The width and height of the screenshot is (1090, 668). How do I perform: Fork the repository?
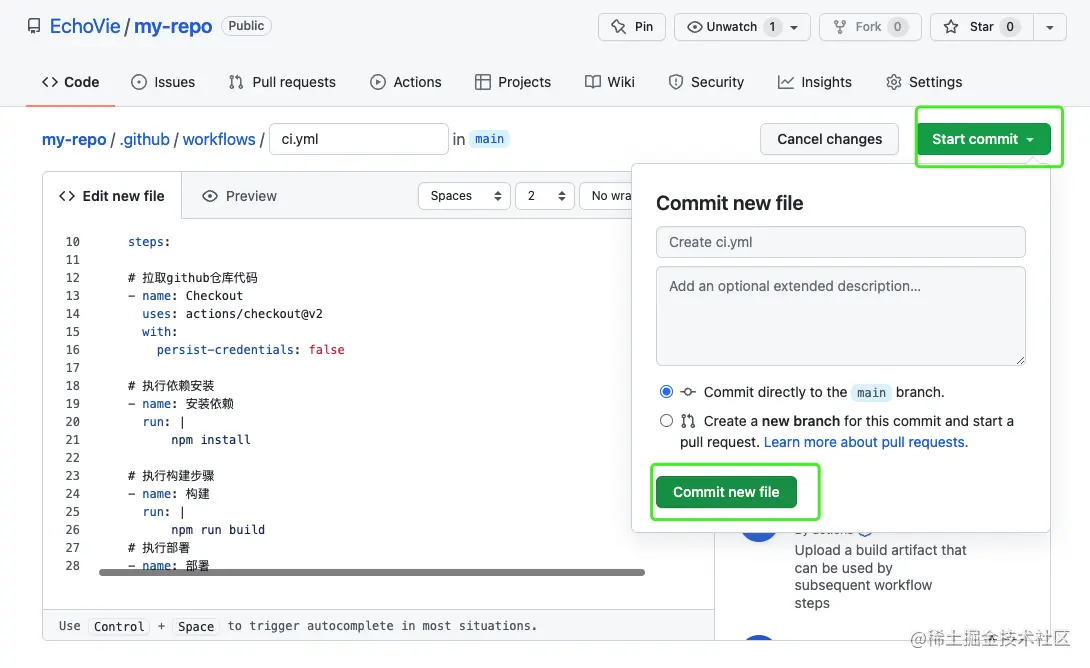tap(867, 27)
